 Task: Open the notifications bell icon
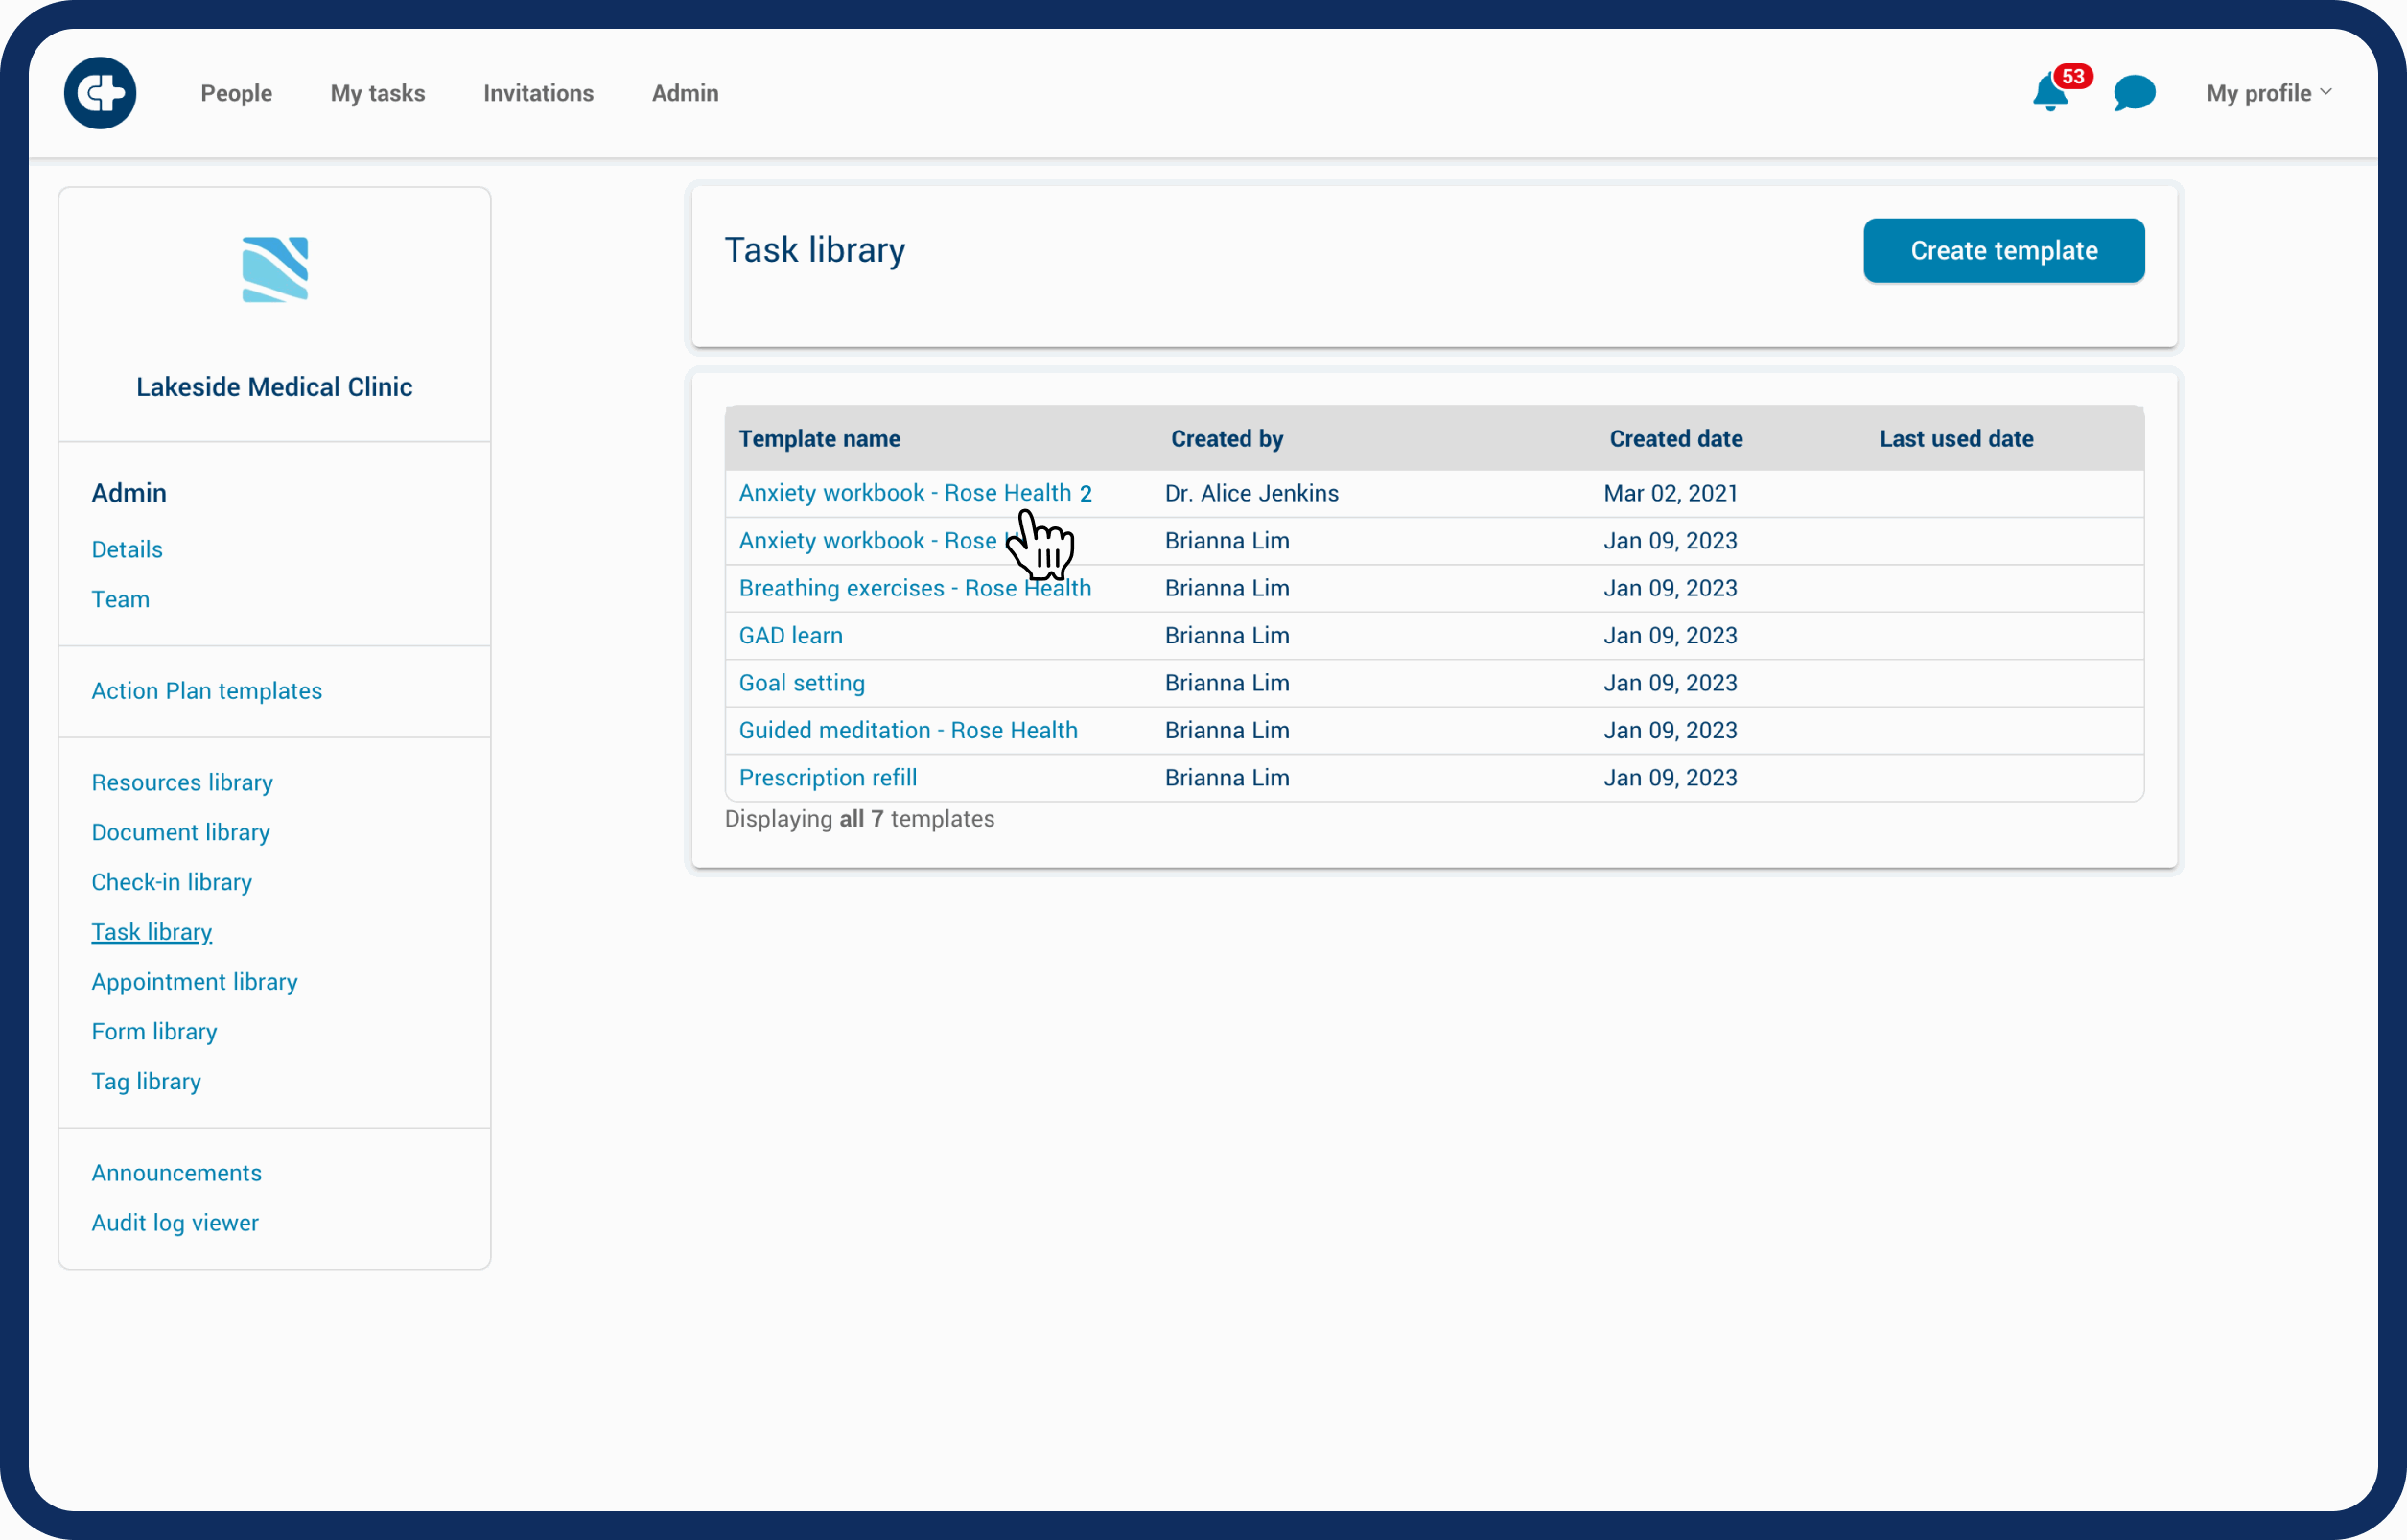tap(2049, 94)
